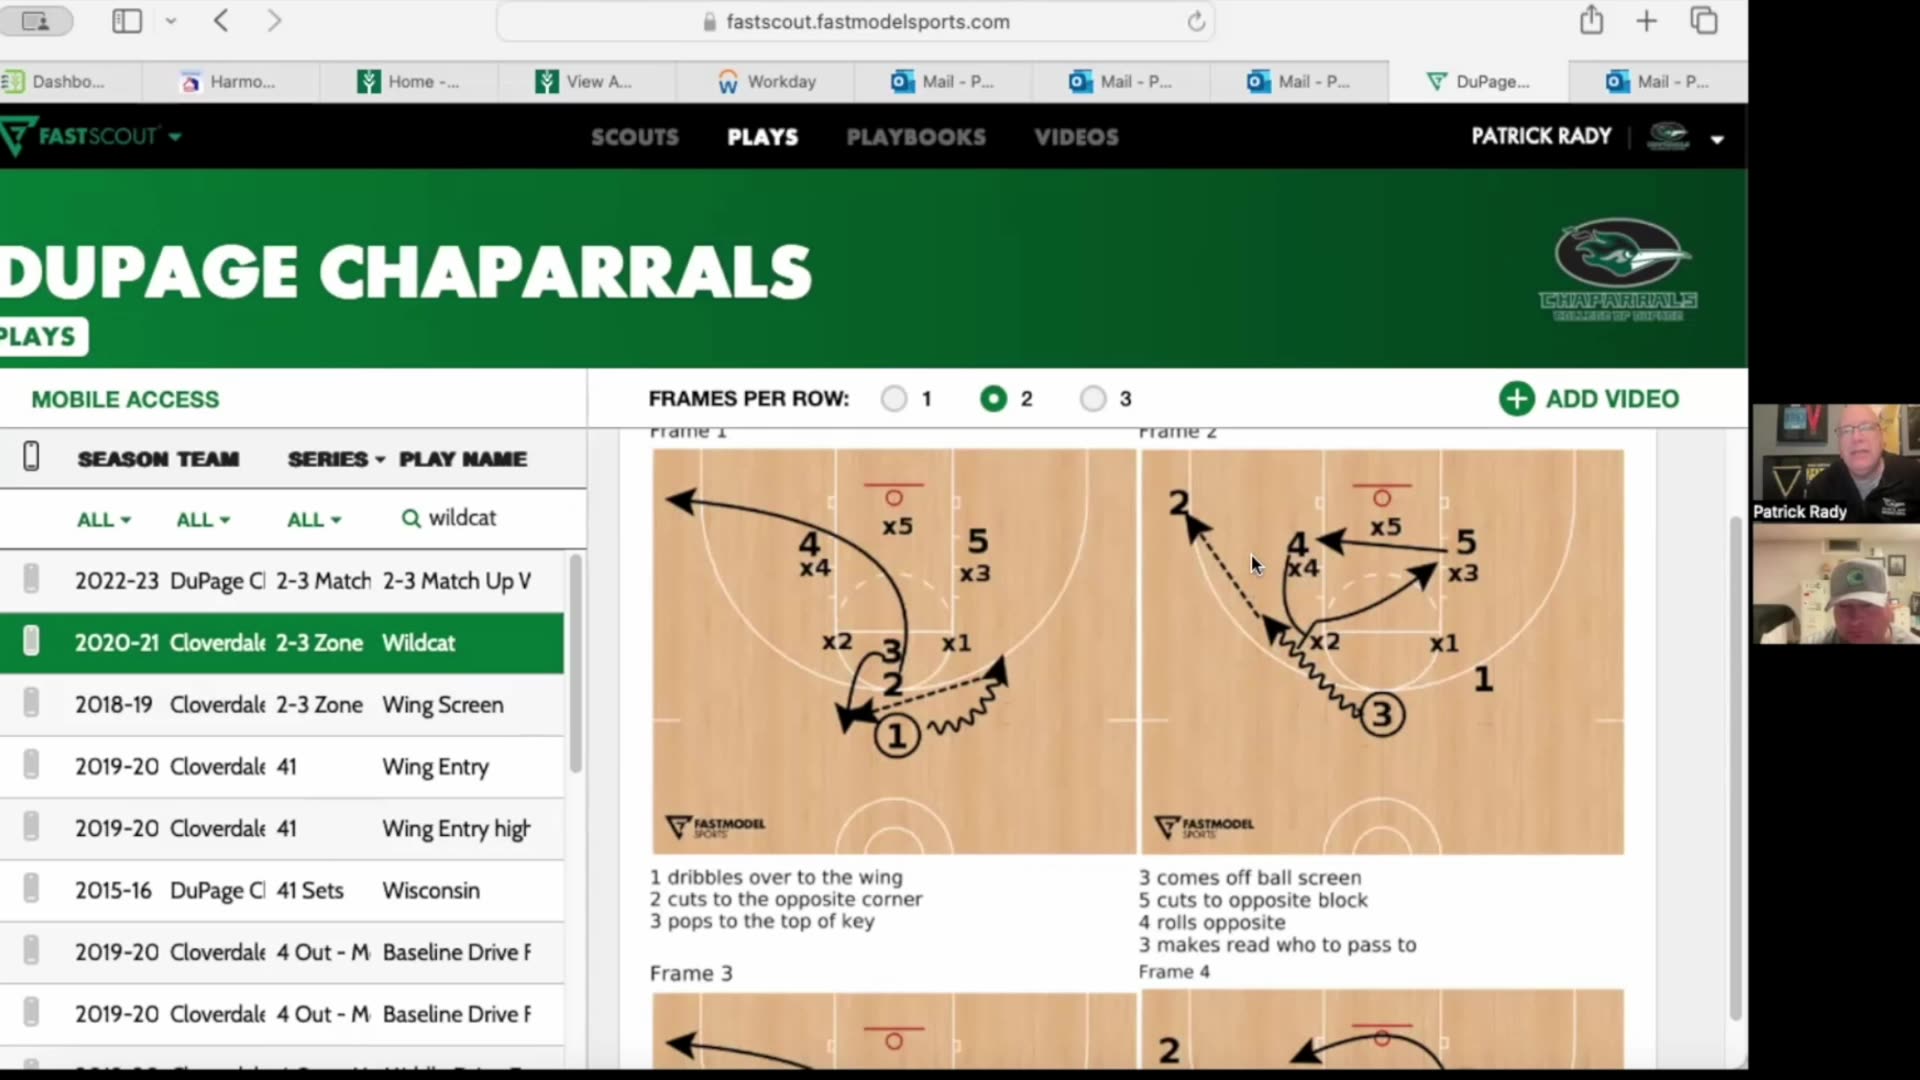Click the page reload icon
This screenshot has height=1080, width=1920.
pos(1196,22)
